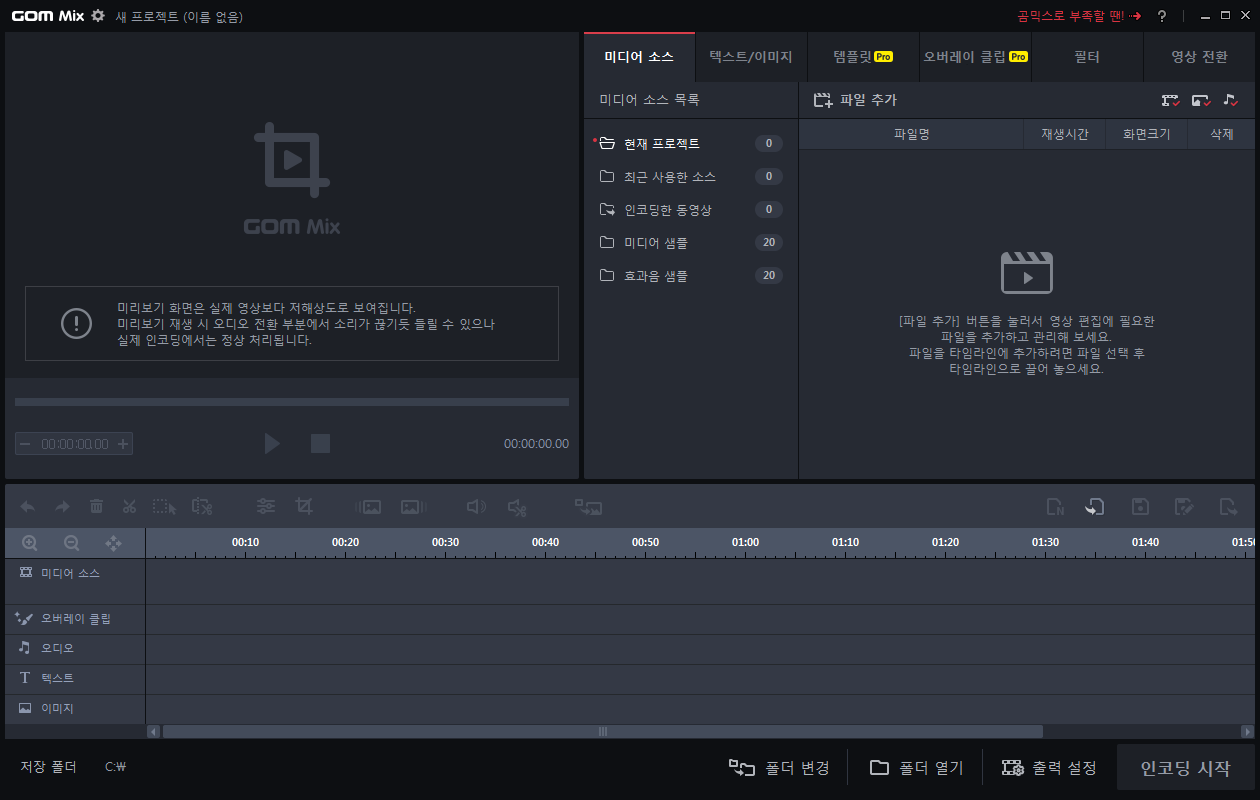This screenshot has height=800, width=1260.
Task: Click the image fade-out icon
Action: (414, 507)
